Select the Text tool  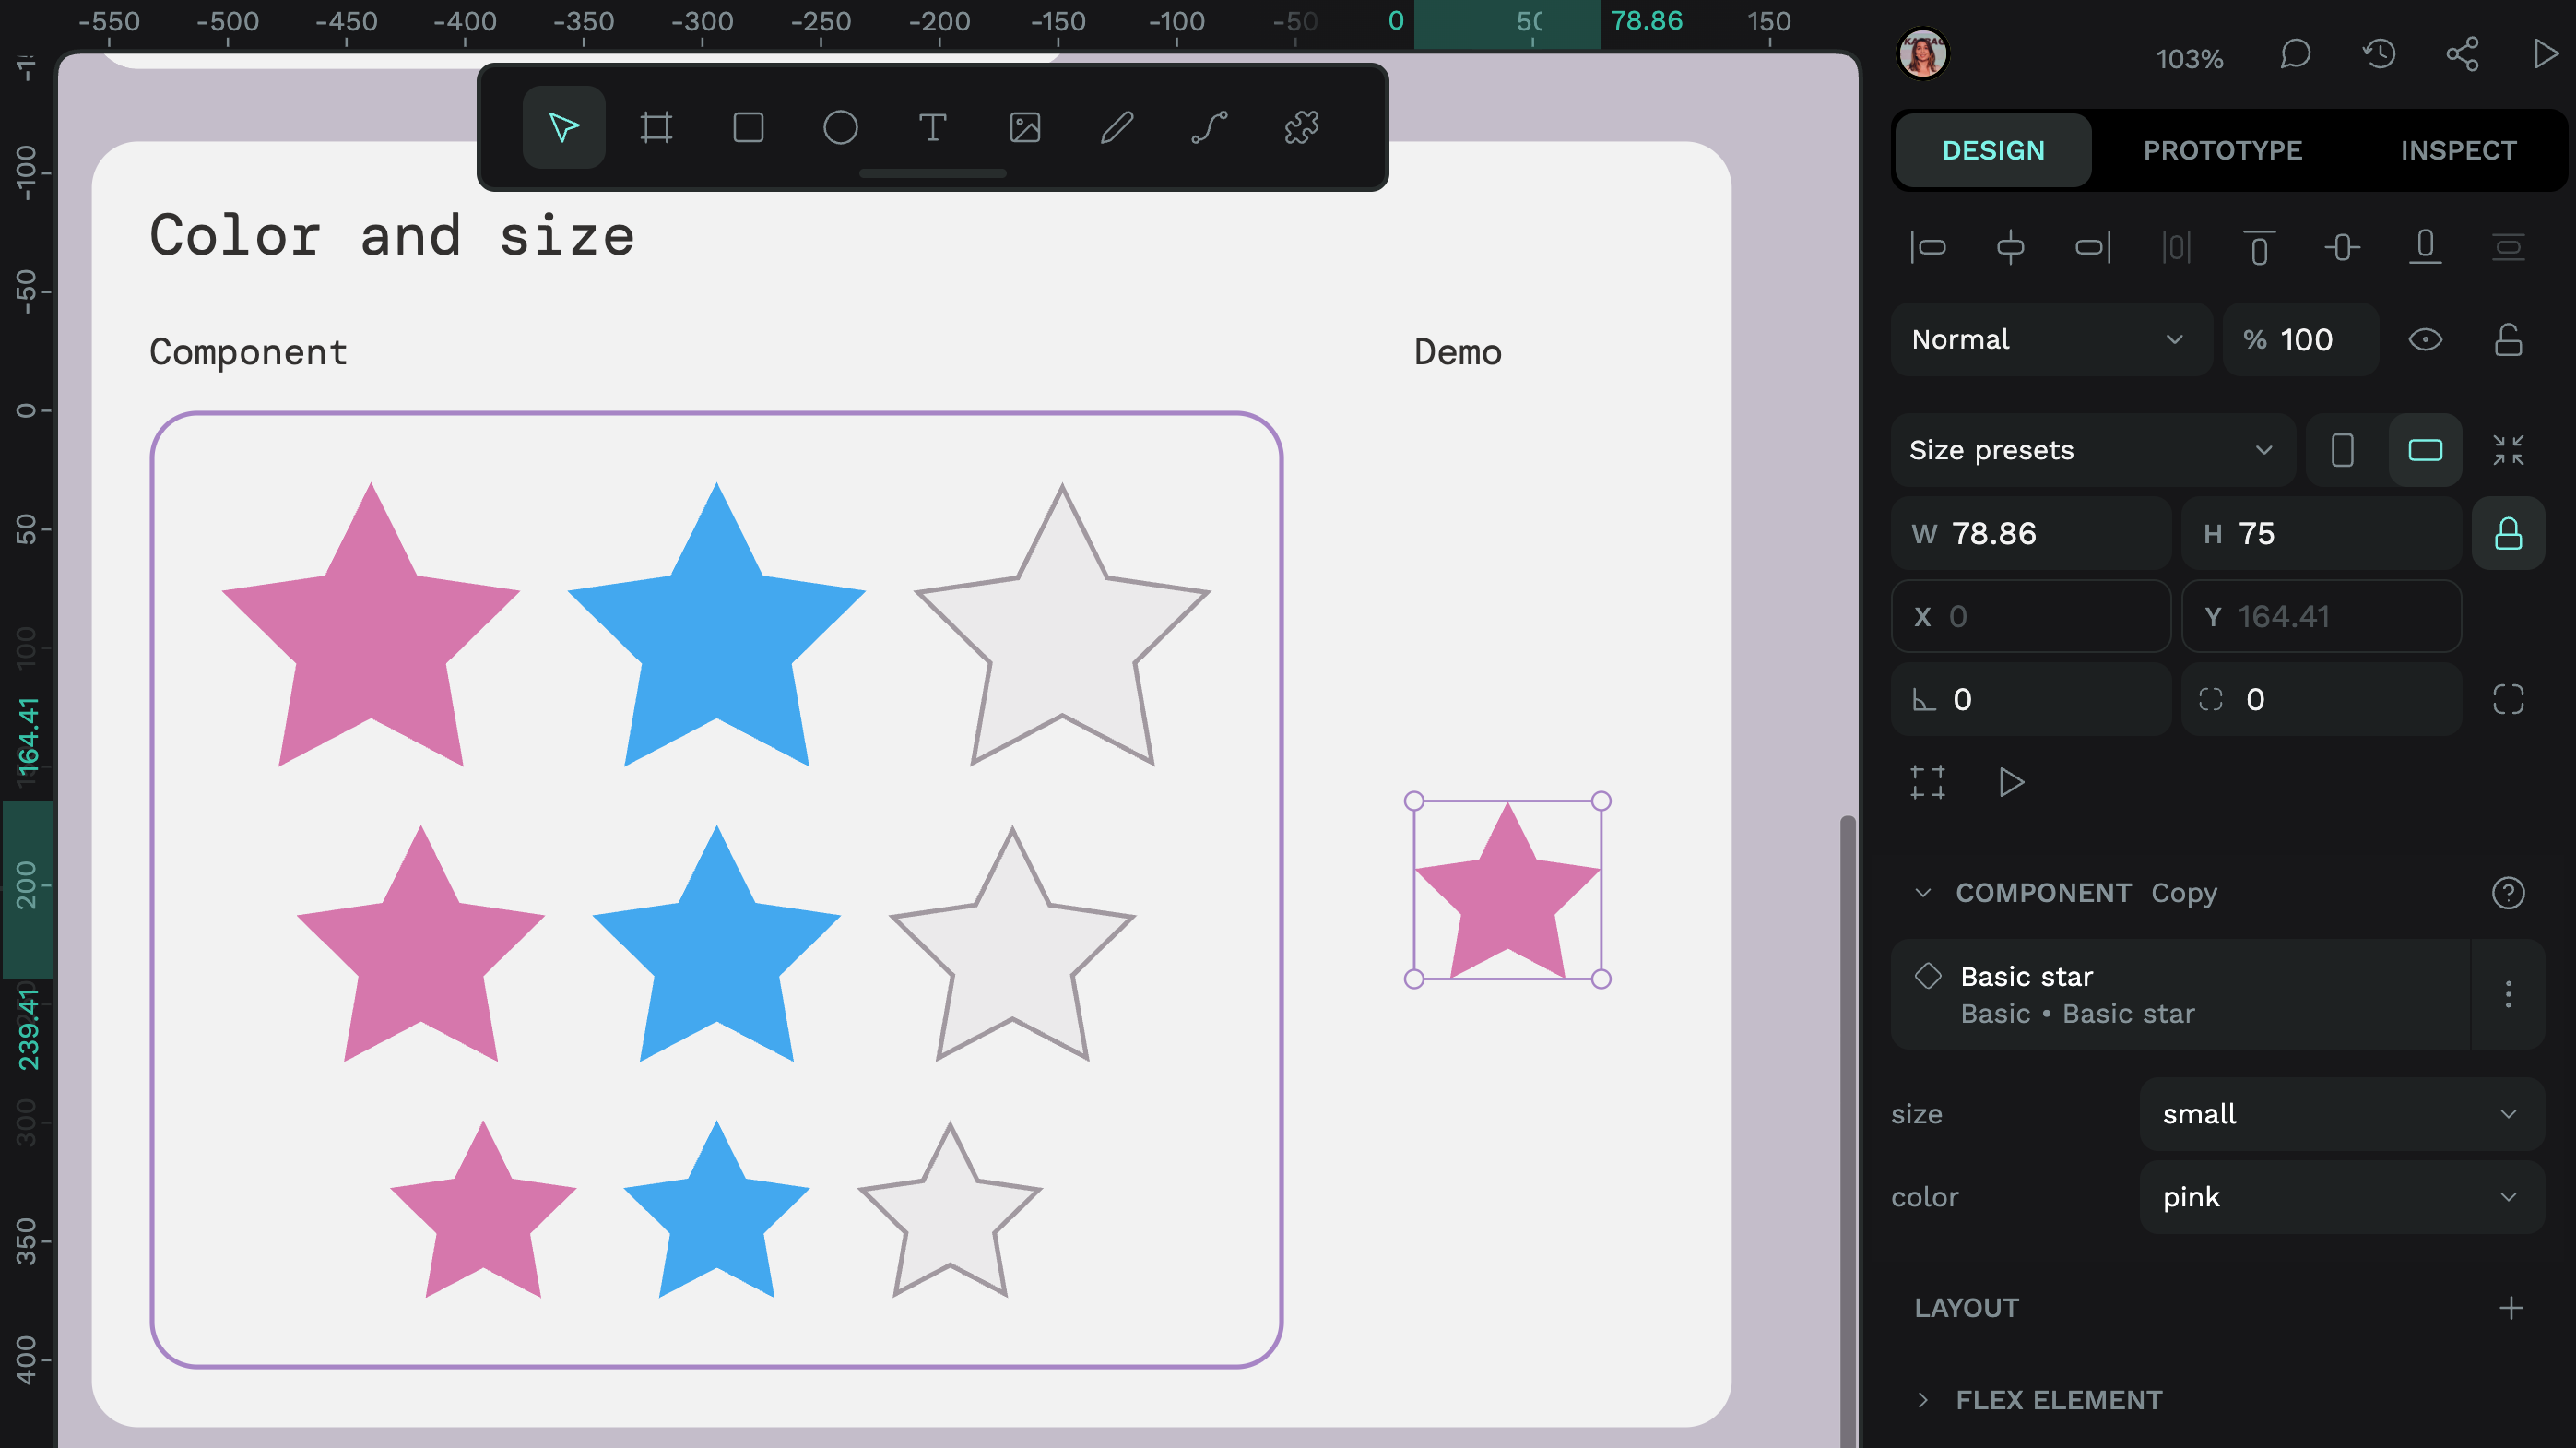point(932,128)
